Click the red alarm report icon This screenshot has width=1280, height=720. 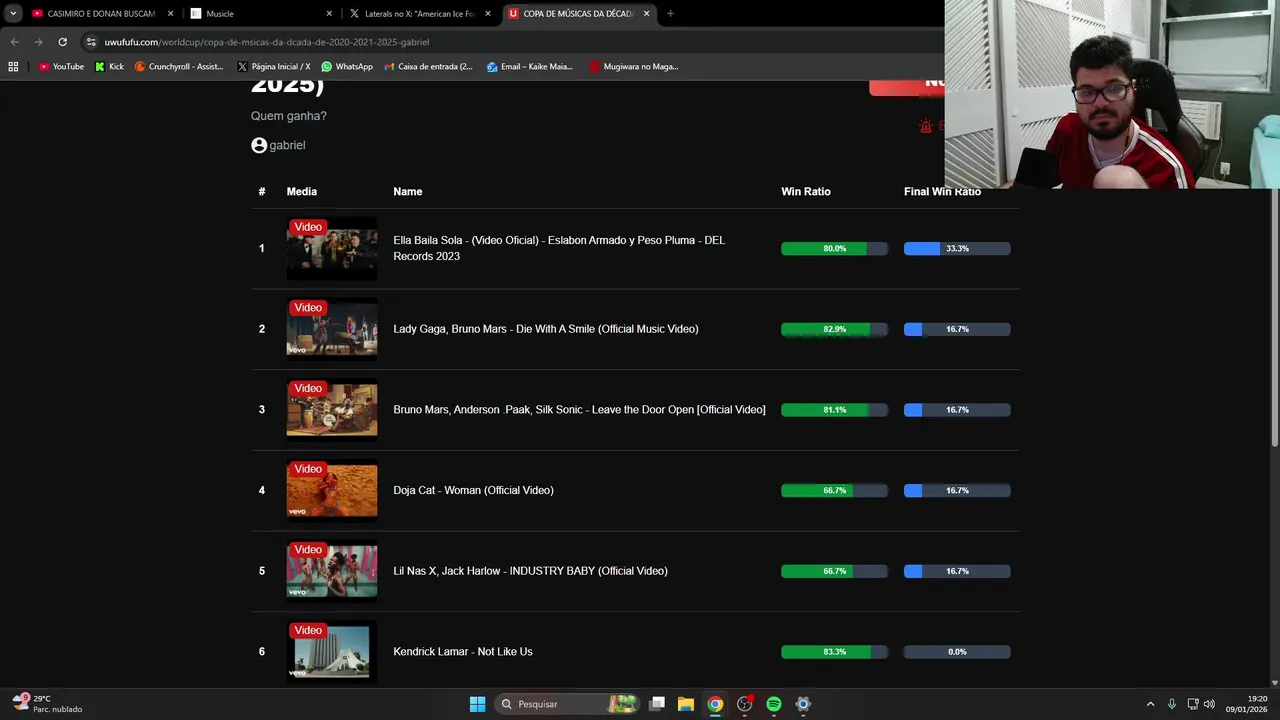click(926, 126)
